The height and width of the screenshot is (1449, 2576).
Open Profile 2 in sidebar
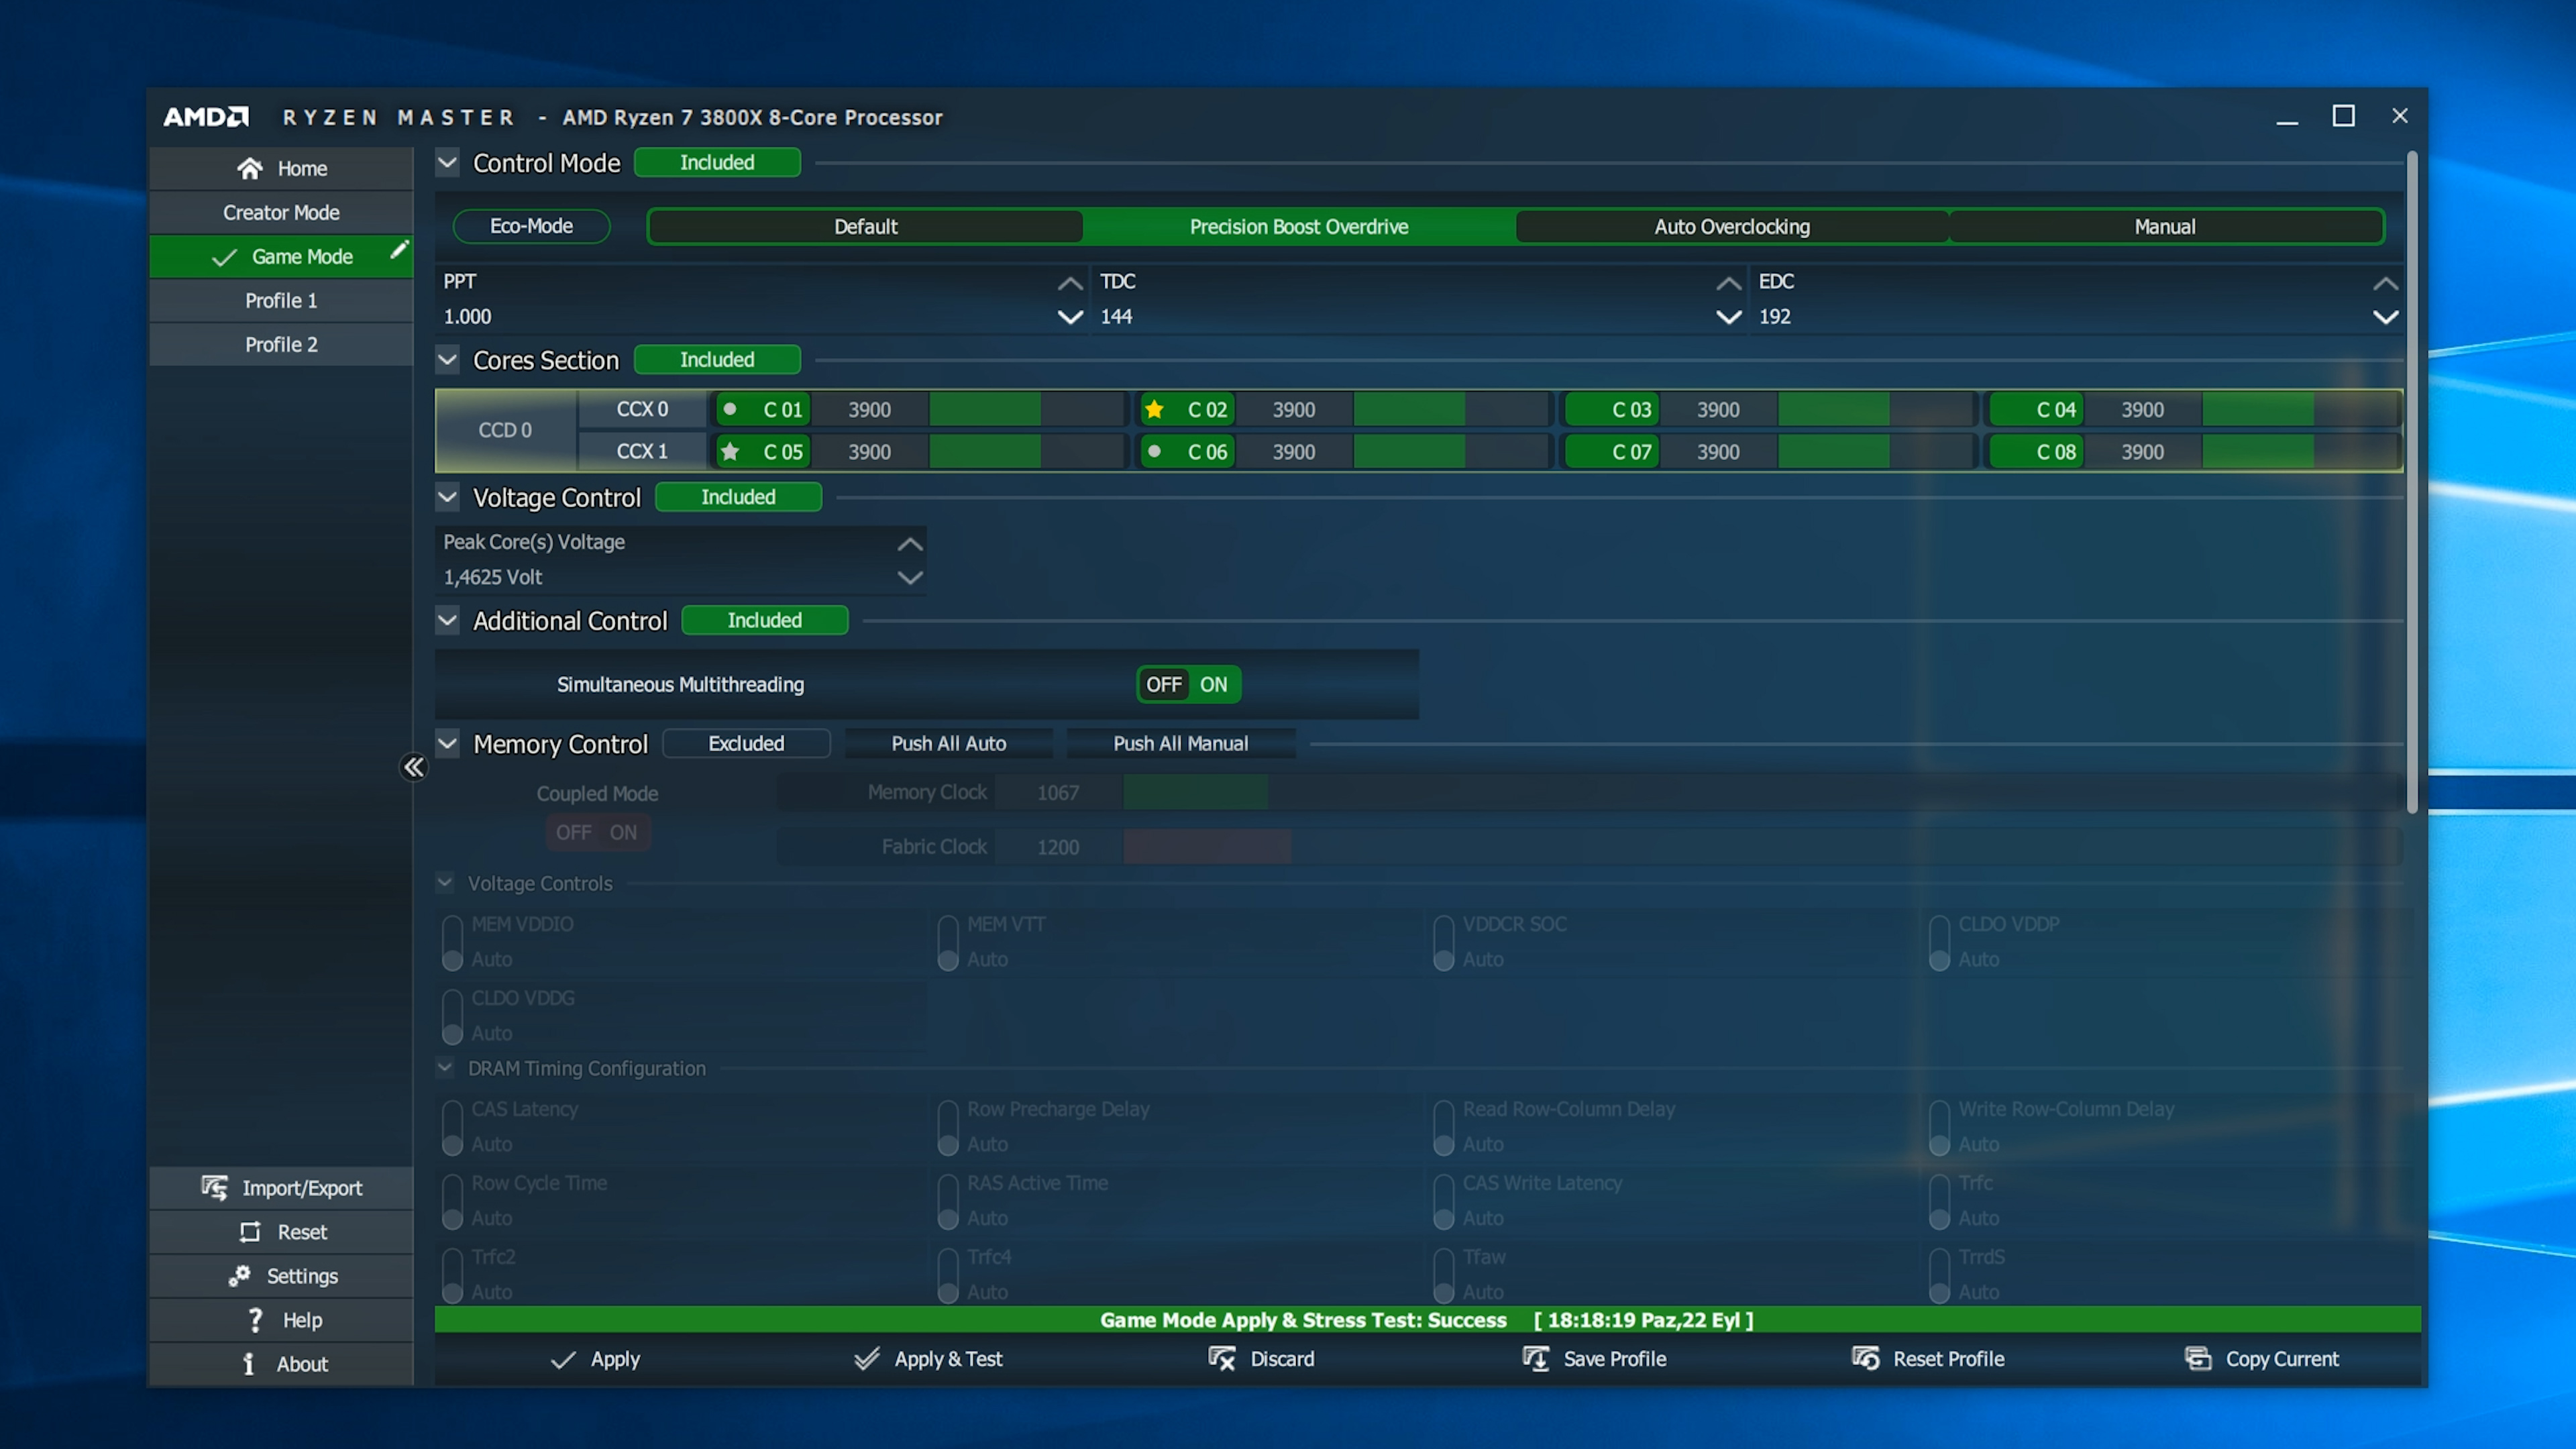point(281,344)
